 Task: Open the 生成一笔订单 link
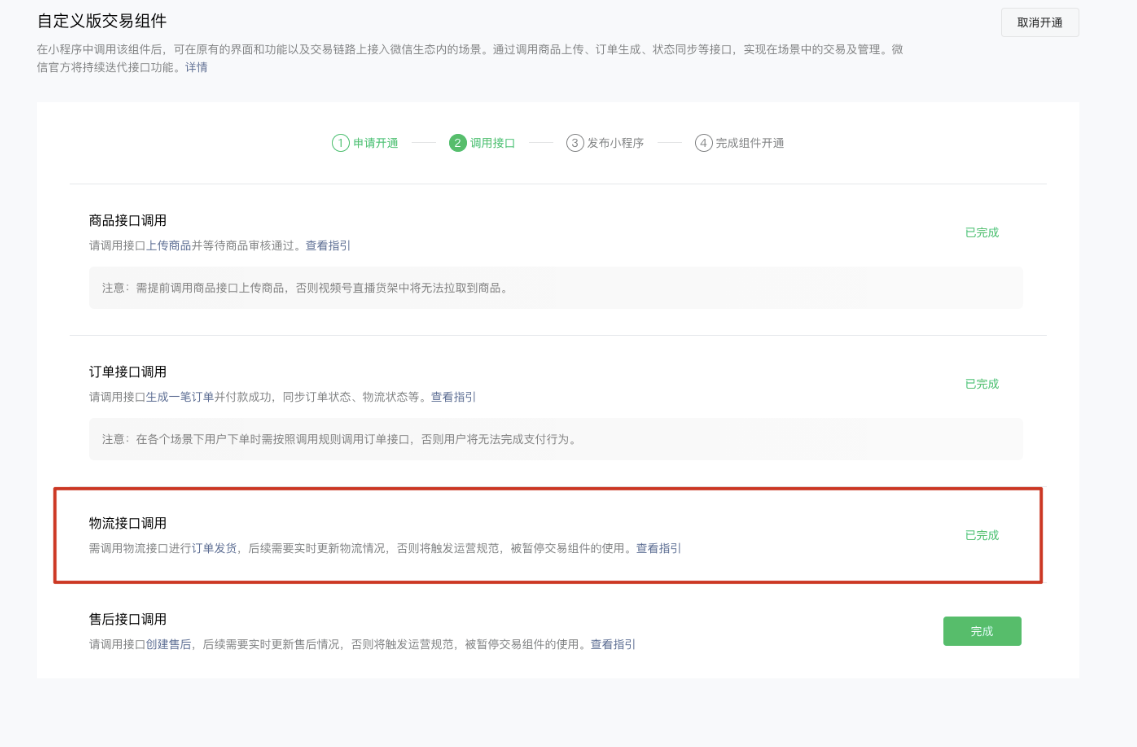click(x=180, y=397)
